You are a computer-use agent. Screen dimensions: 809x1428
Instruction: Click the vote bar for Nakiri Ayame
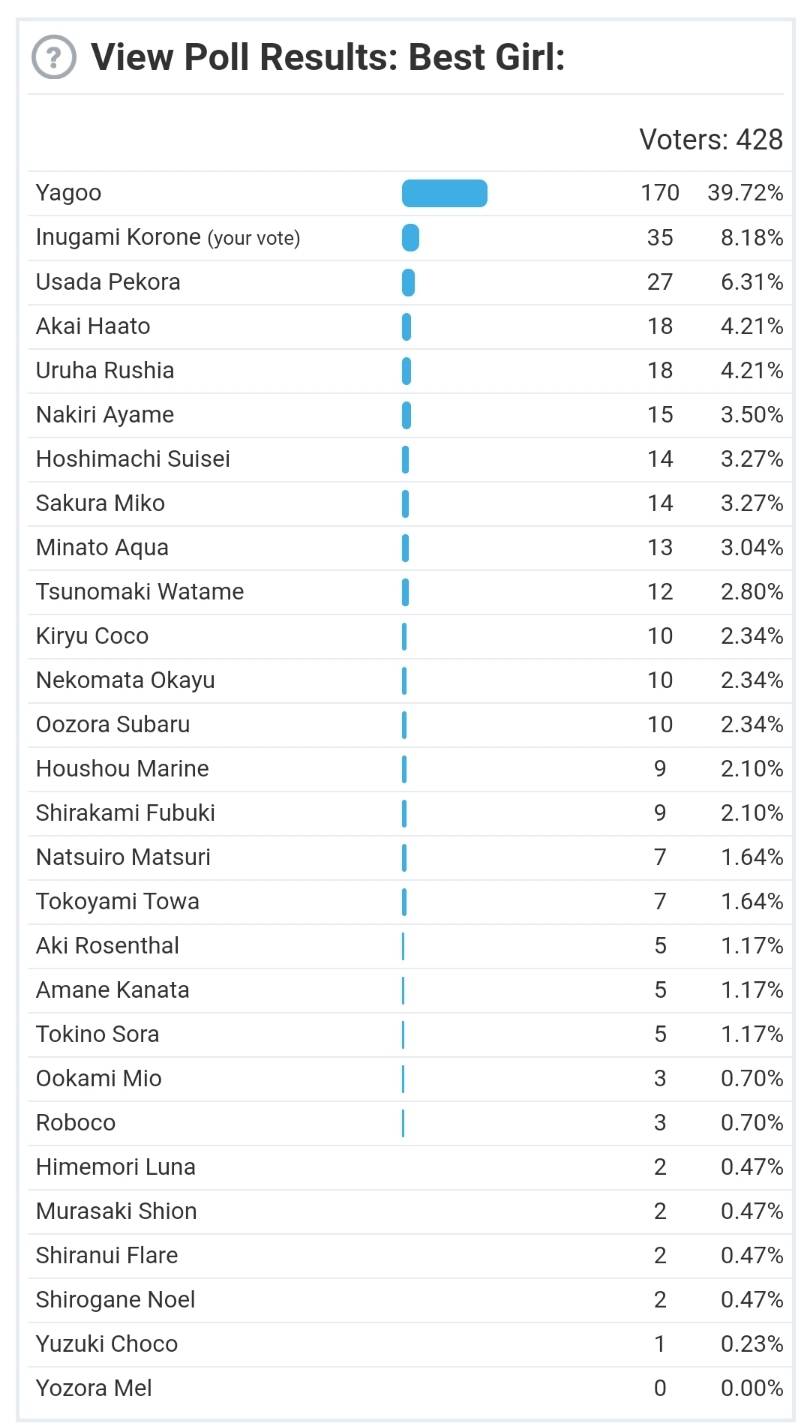406,414
